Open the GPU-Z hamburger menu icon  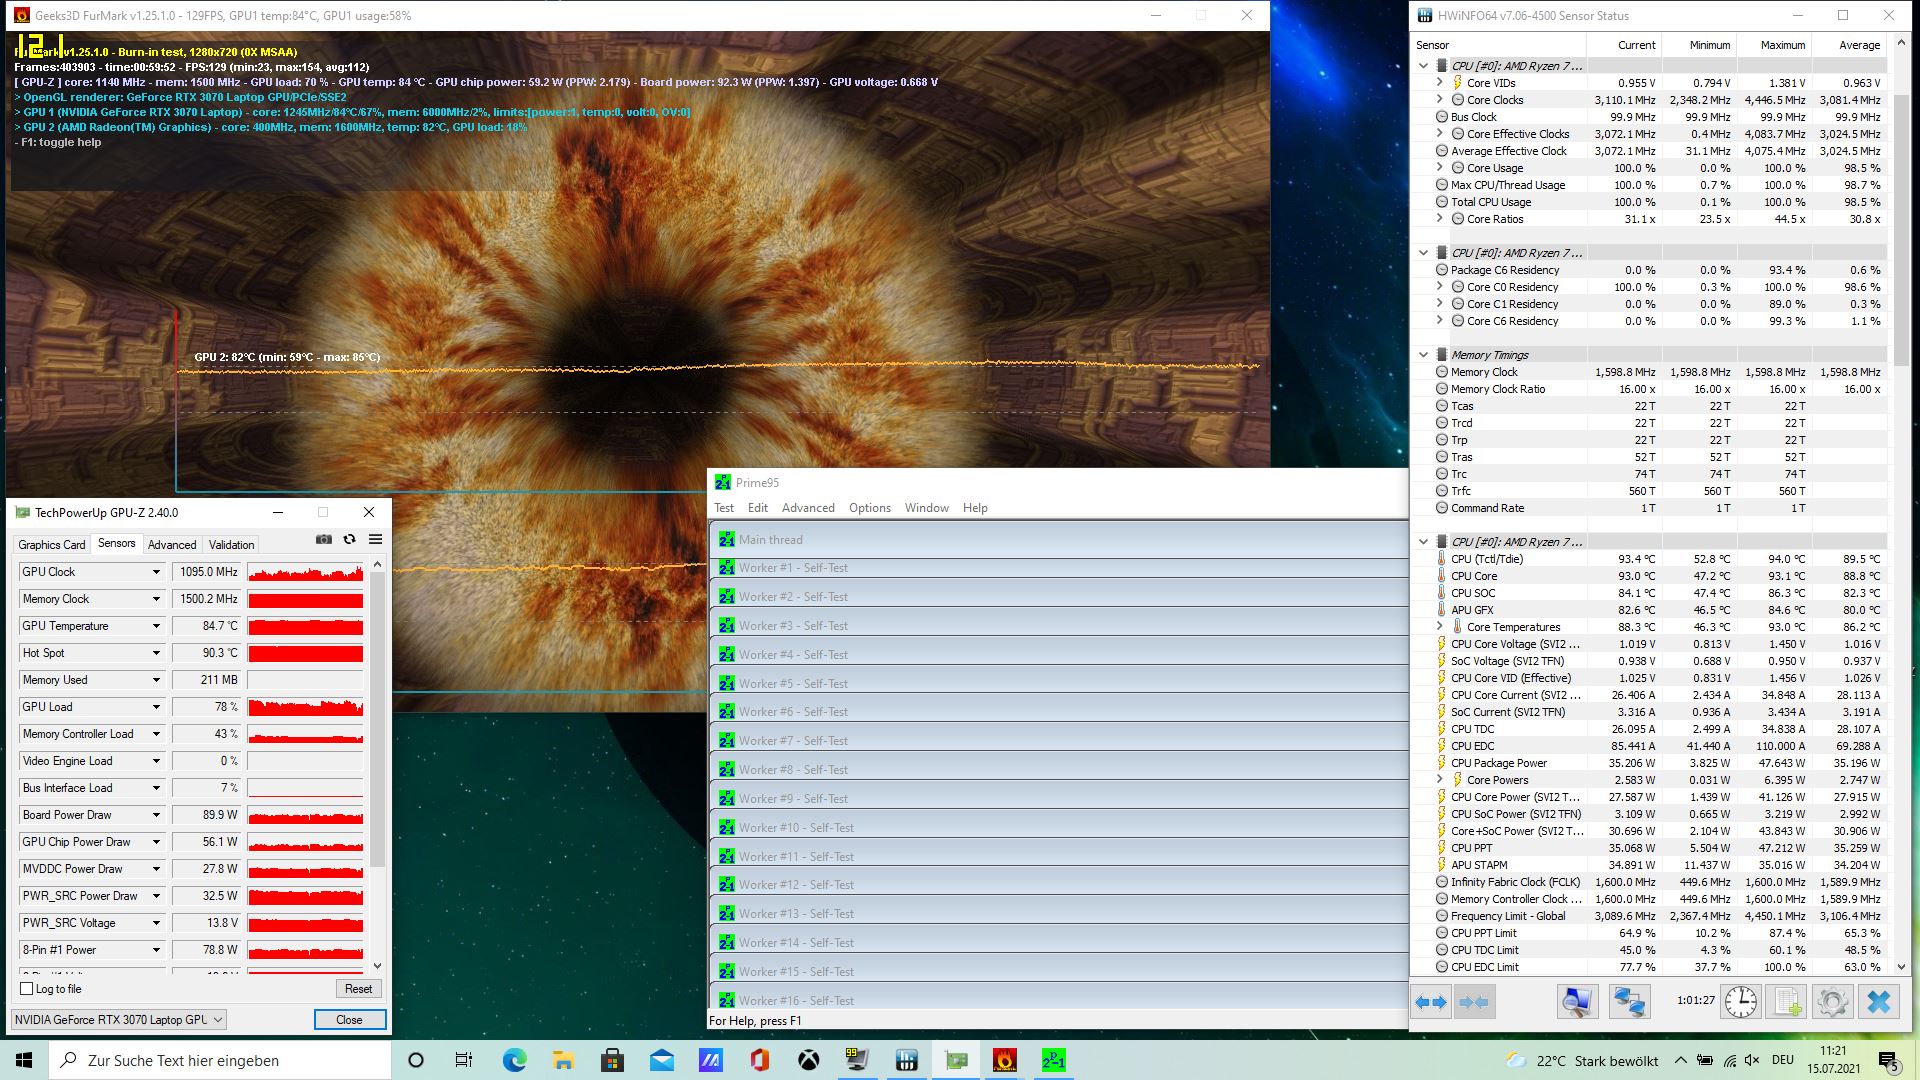(376, 539)
